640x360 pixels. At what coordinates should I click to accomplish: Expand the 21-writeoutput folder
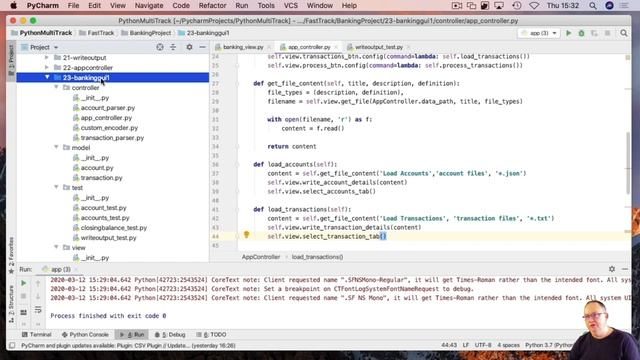[x=47, y=58]
